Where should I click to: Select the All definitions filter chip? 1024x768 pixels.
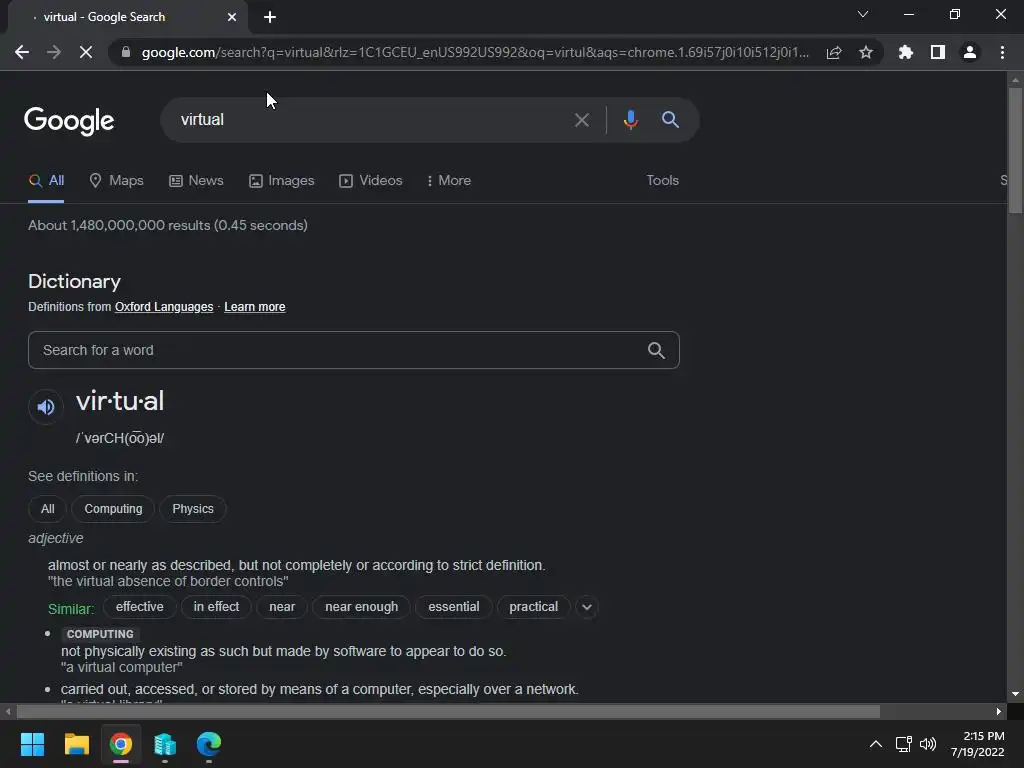[x=47, y=509]
